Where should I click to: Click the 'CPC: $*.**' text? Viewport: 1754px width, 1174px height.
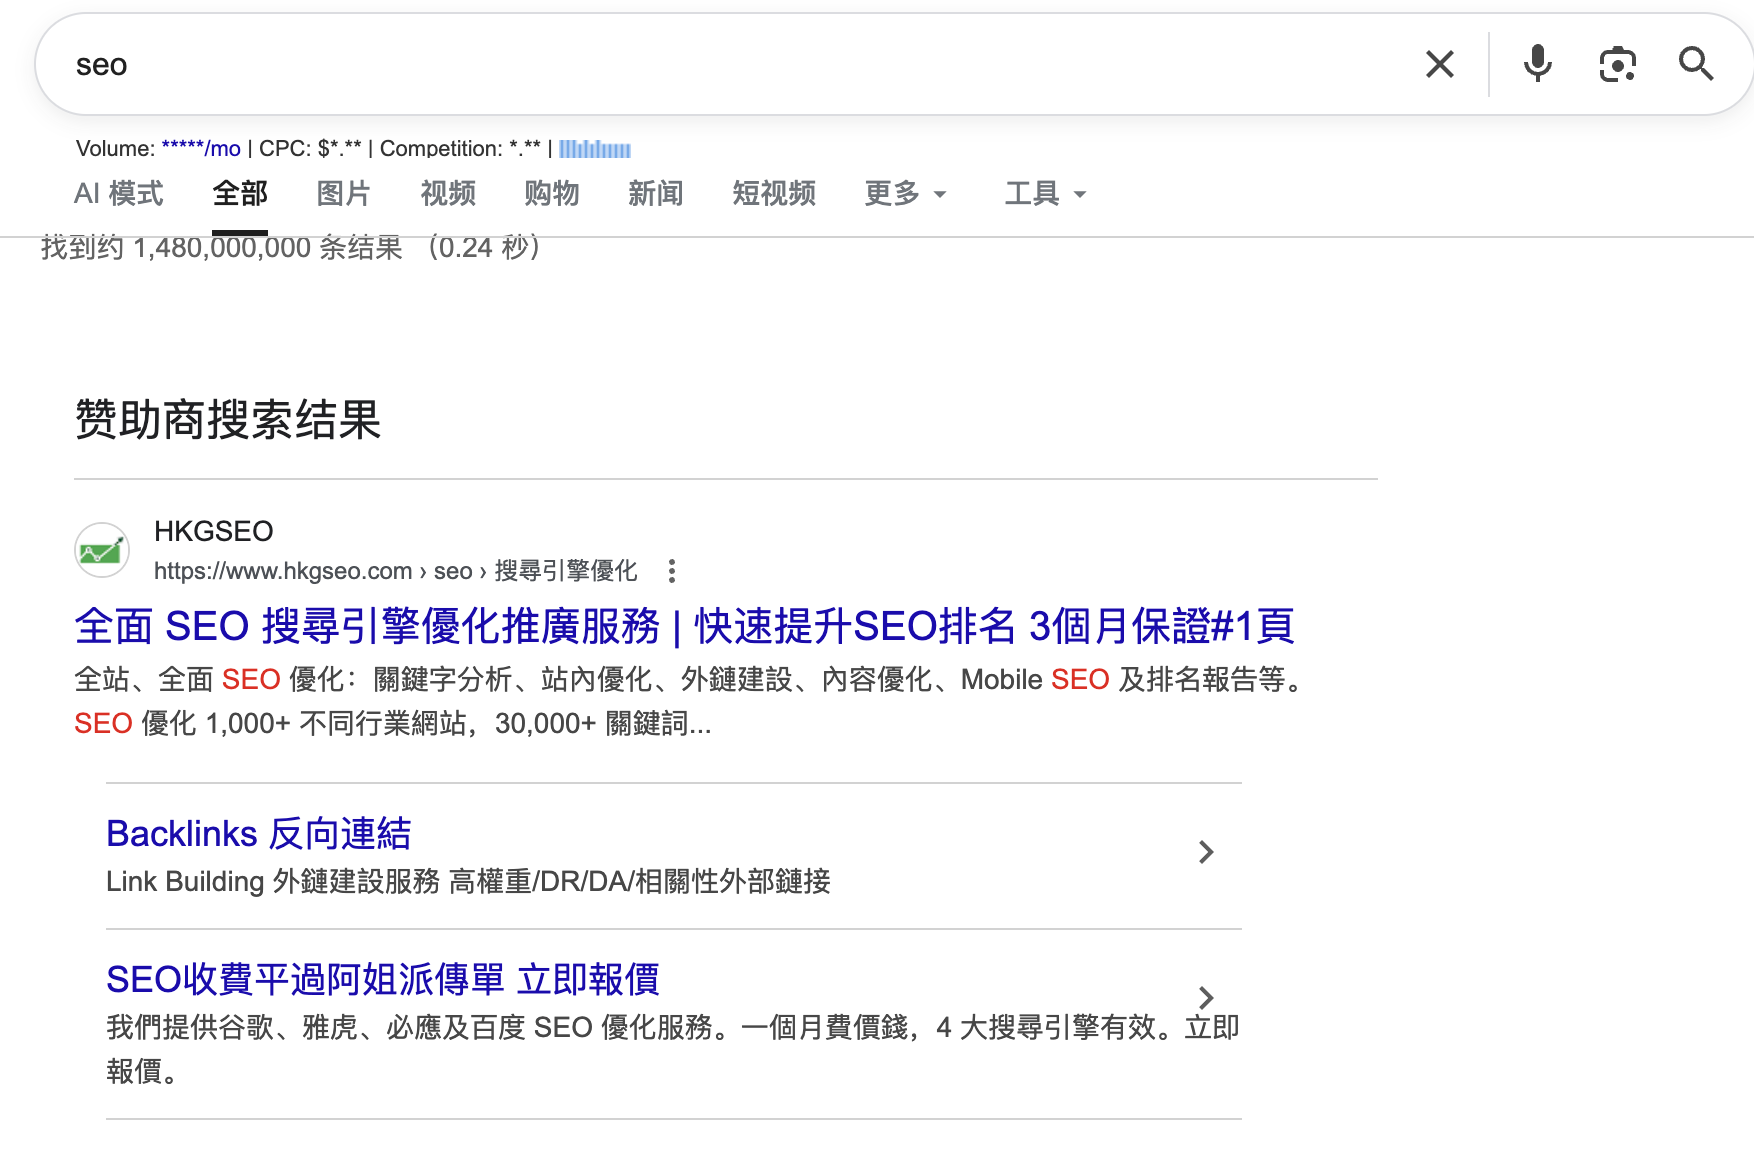(x=310, y=149)
